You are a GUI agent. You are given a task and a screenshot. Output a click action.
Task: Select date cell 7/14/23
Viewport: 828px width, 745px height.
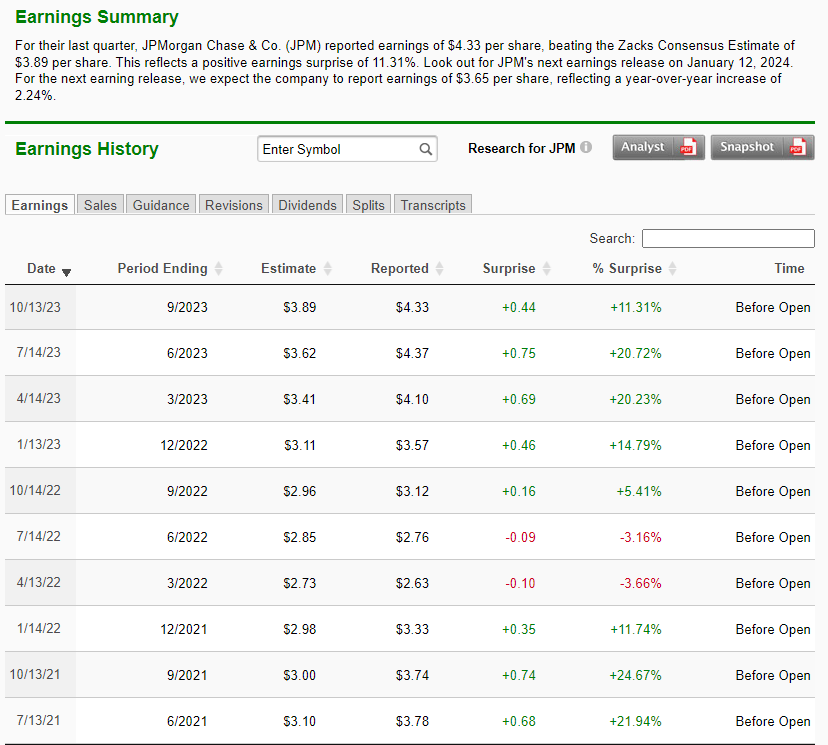(39, 353)
